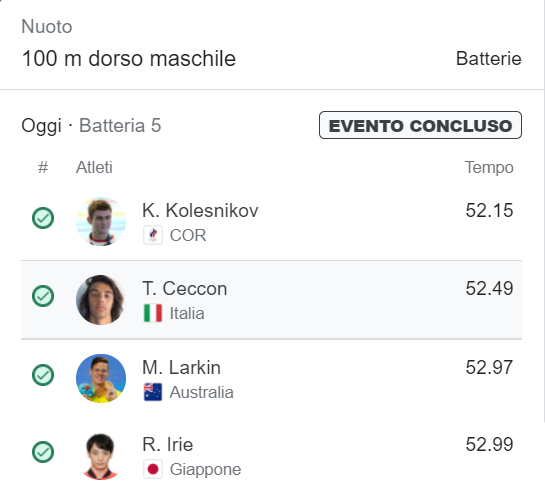545x493 pixels.
Task: Open R. Irie's profile photo
Action: click(x=101, y=456)
